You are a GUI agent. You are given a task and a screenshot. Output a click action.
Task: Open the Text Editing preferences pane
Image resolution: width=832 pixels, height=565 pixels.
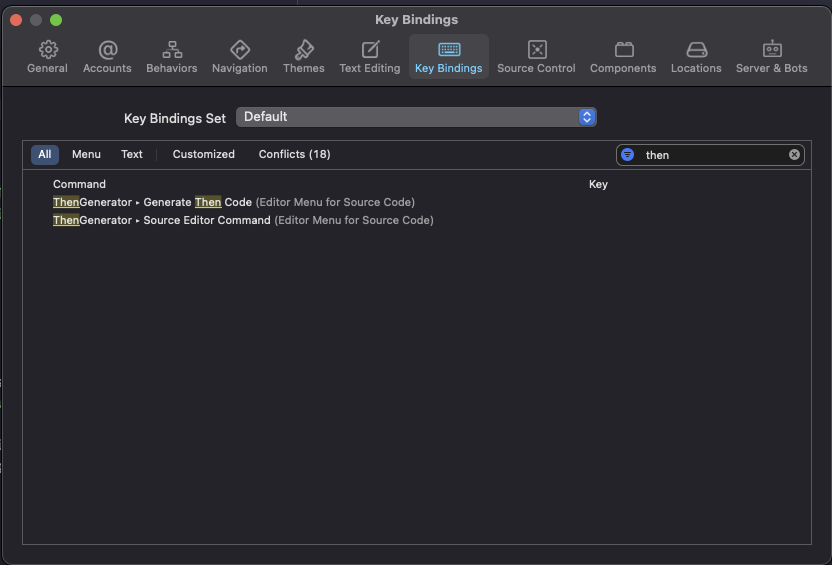pos(370,57)
